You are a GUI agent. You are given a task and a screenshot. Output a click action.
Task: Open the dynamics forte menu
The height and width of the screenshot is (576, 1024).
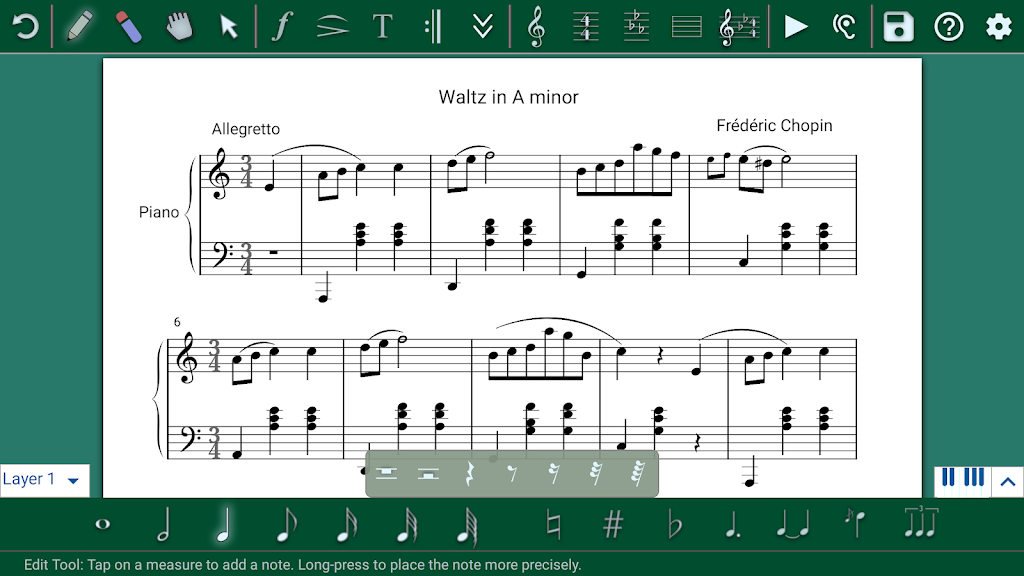pyautogui.click(x=281, y=27)
